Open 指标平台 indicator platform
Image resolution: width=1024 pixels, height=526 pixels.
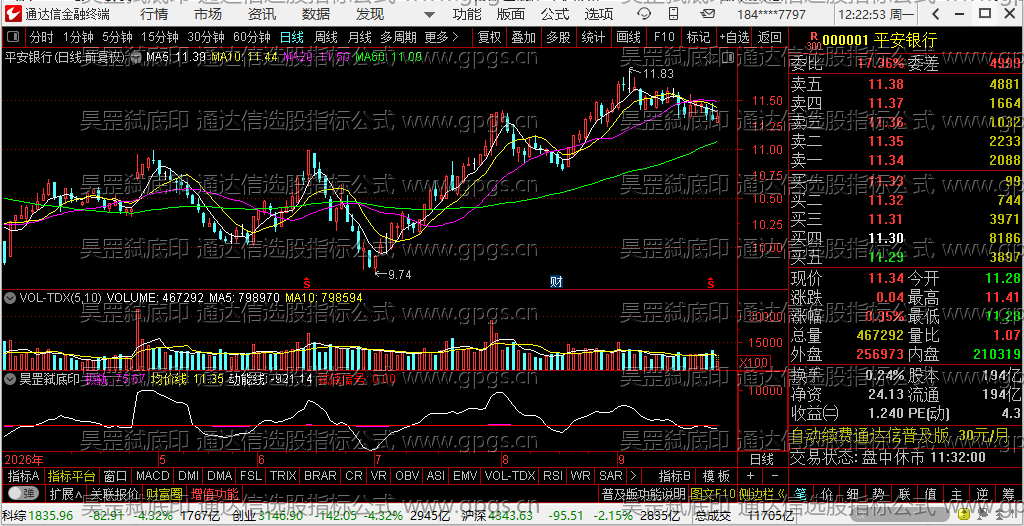coord(71,475)
